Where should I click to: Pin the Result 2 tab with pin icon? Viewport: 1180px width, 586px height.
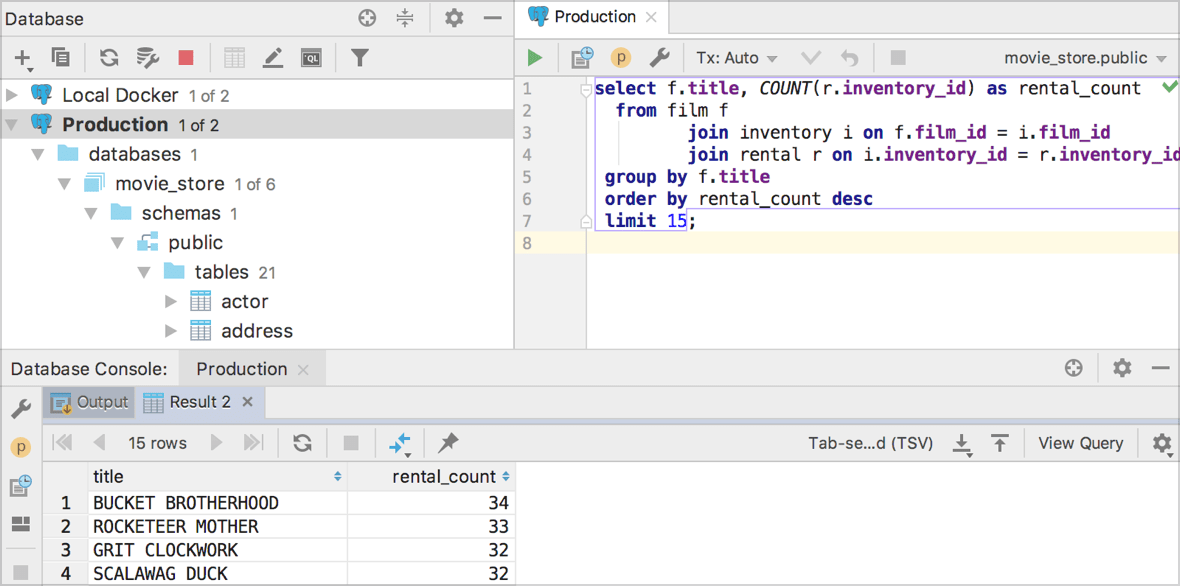(x=448, y=442)
